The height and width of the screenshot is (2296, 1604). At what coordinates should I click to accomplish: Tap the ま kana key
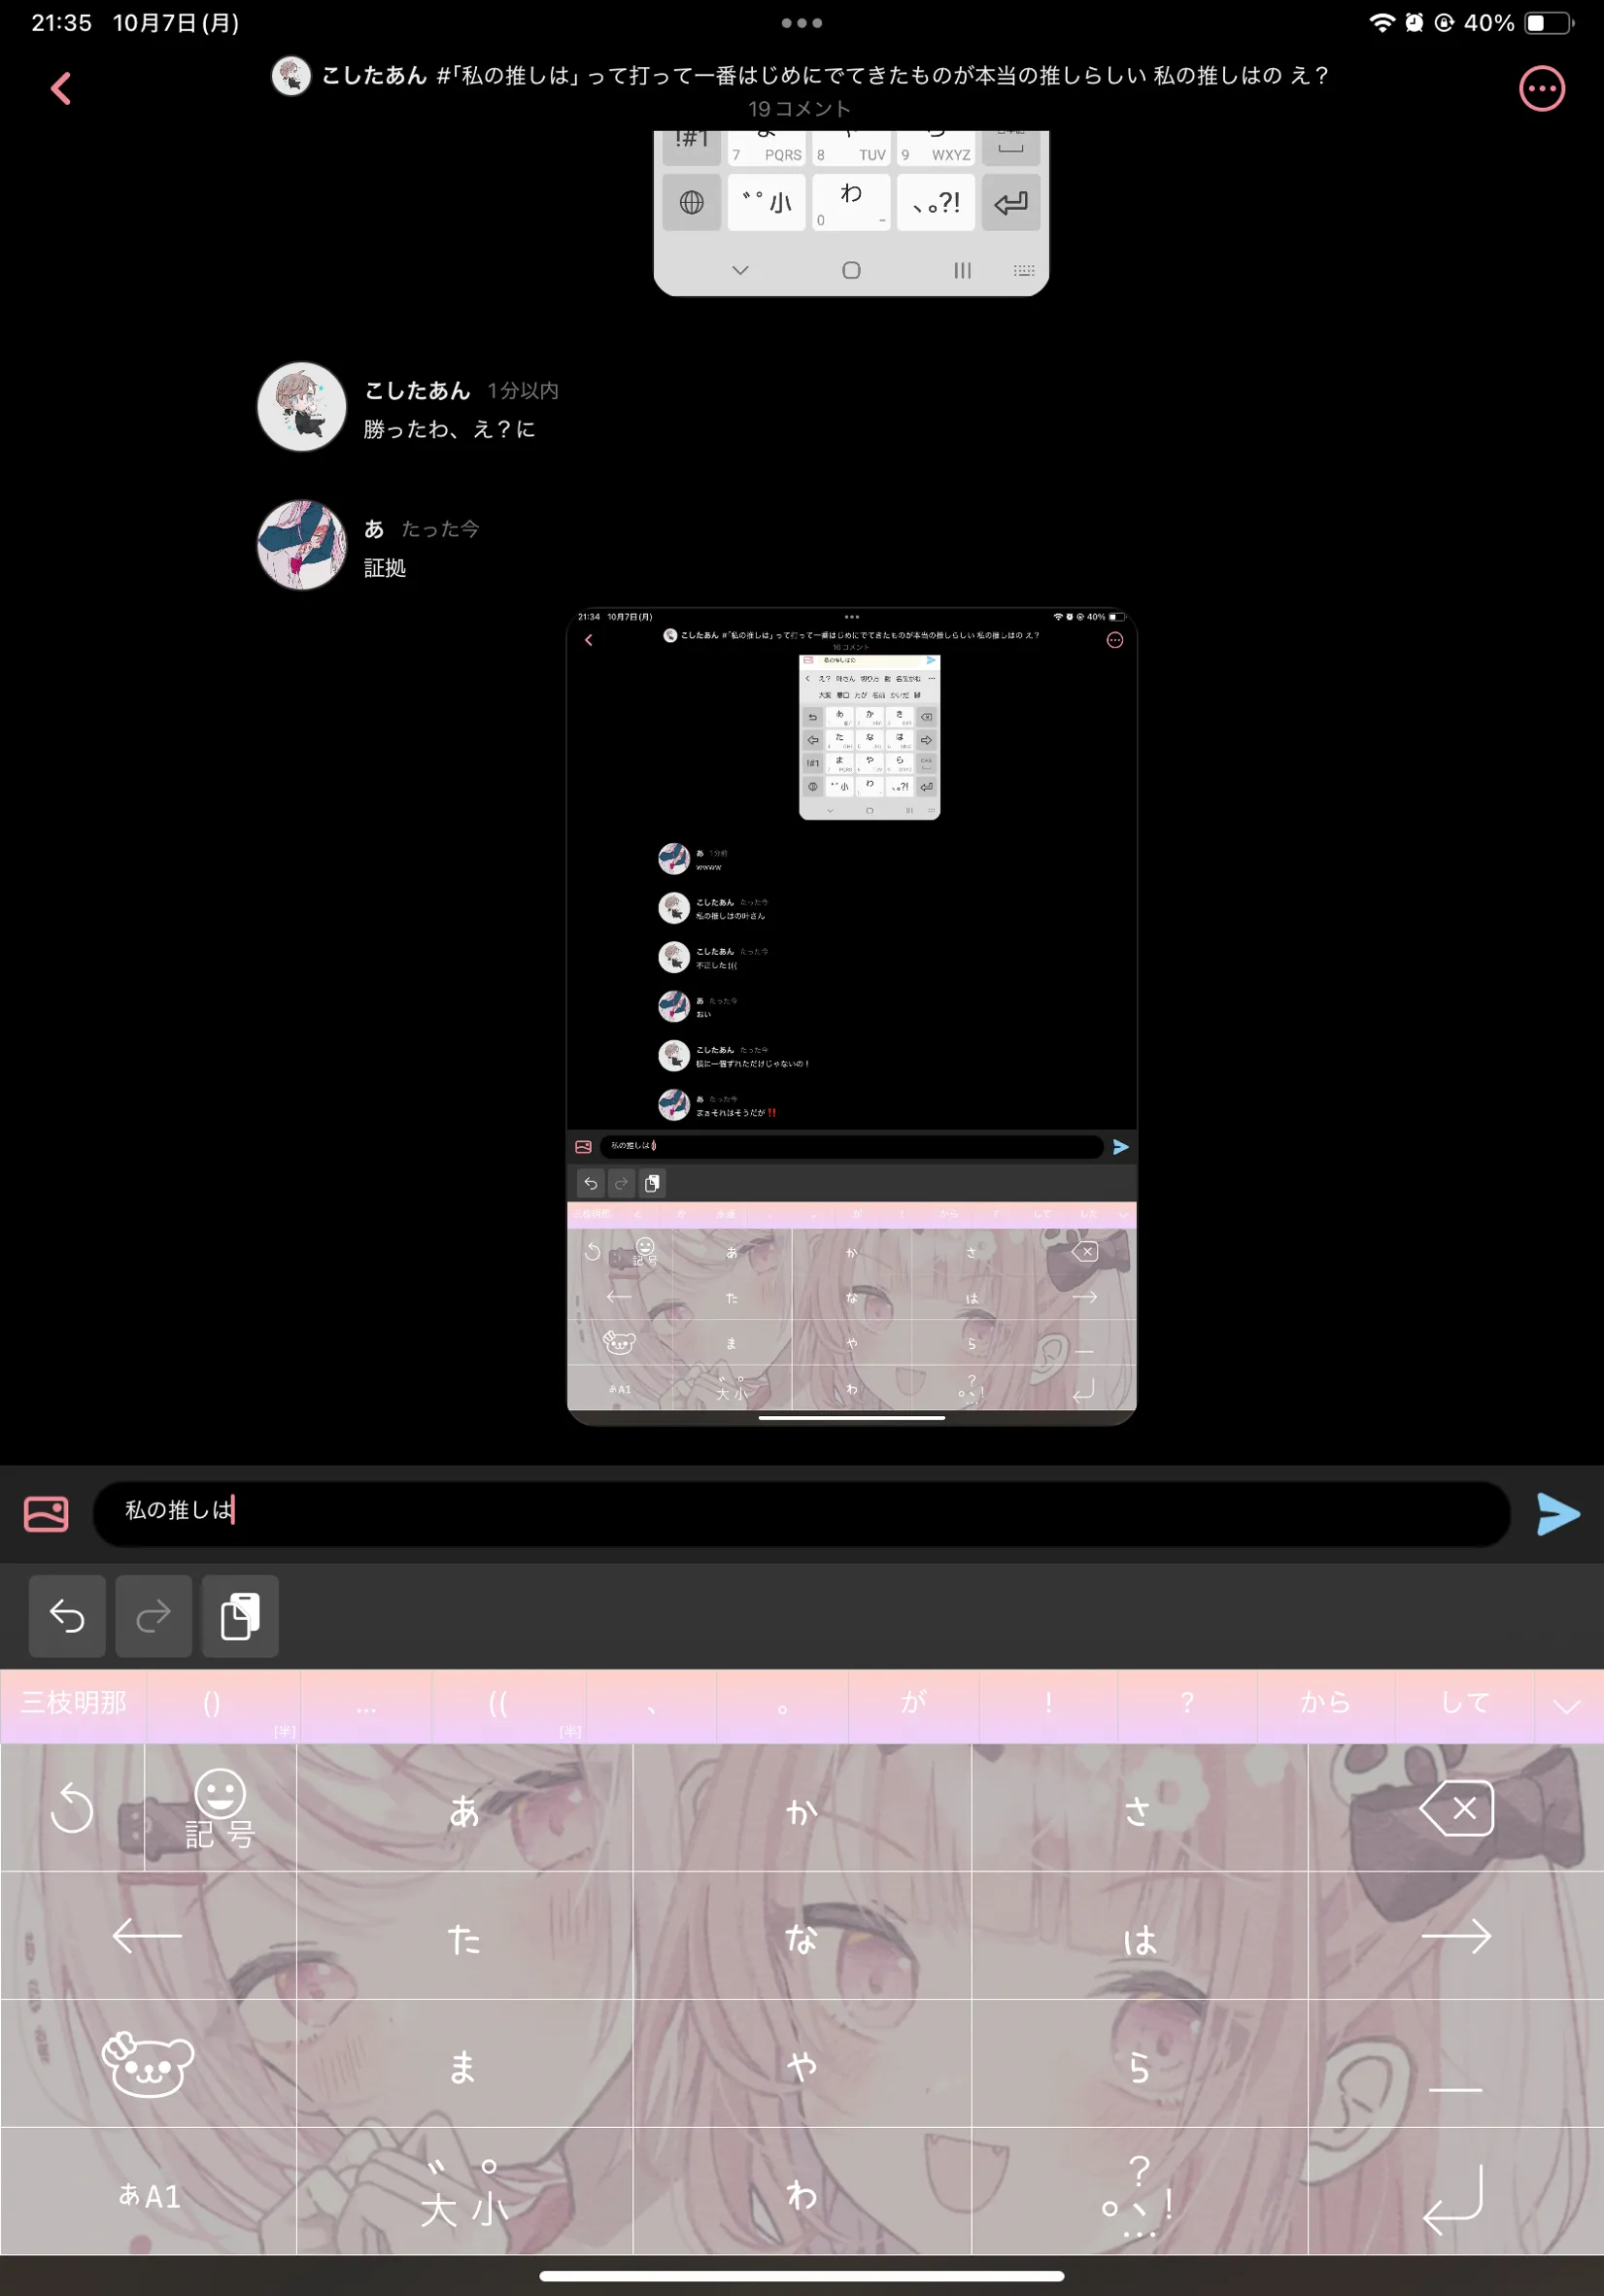(465, 2065)
